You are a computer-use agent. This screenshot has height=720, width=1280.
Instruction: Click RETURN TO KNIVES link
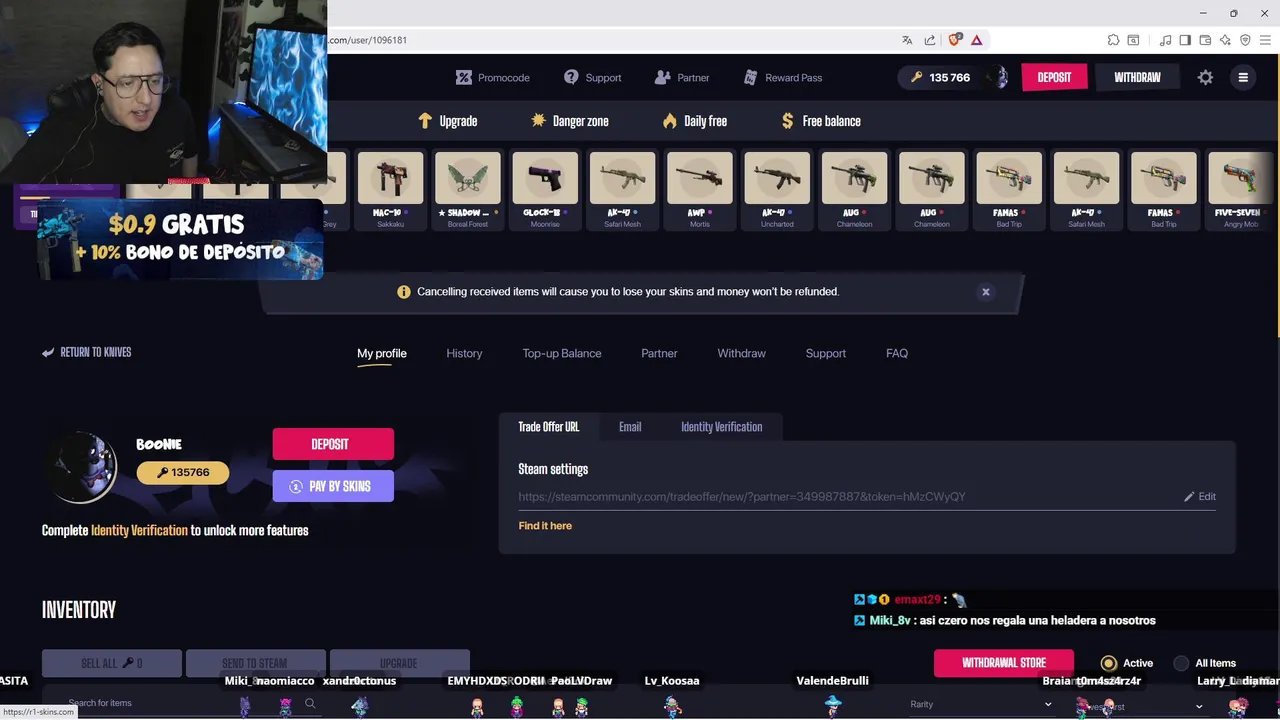[87, 352]
